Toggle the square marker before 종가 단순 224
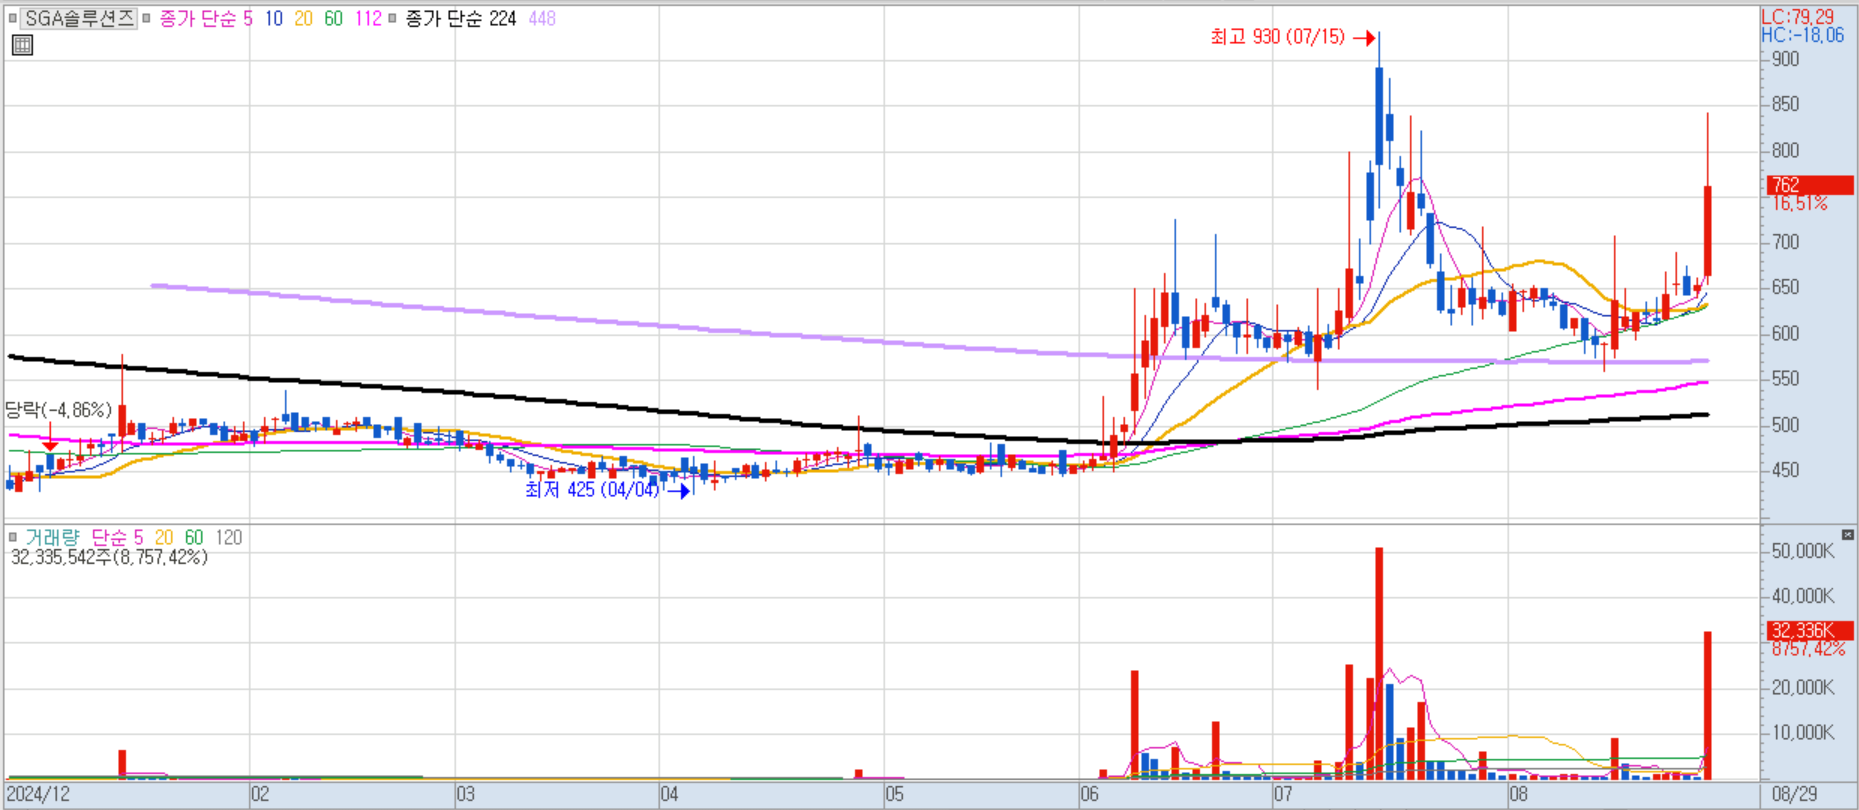The height and width of the screenshot is (810, 1859). click(x=392, y=18)
